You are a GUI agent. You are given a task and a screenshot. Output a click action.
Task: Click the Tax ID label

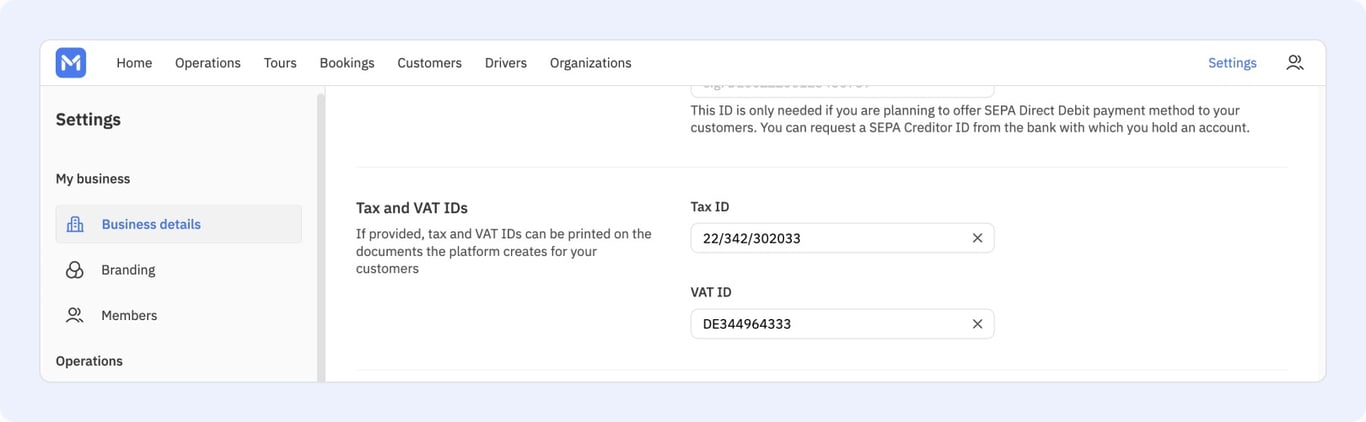coord(710,207)
